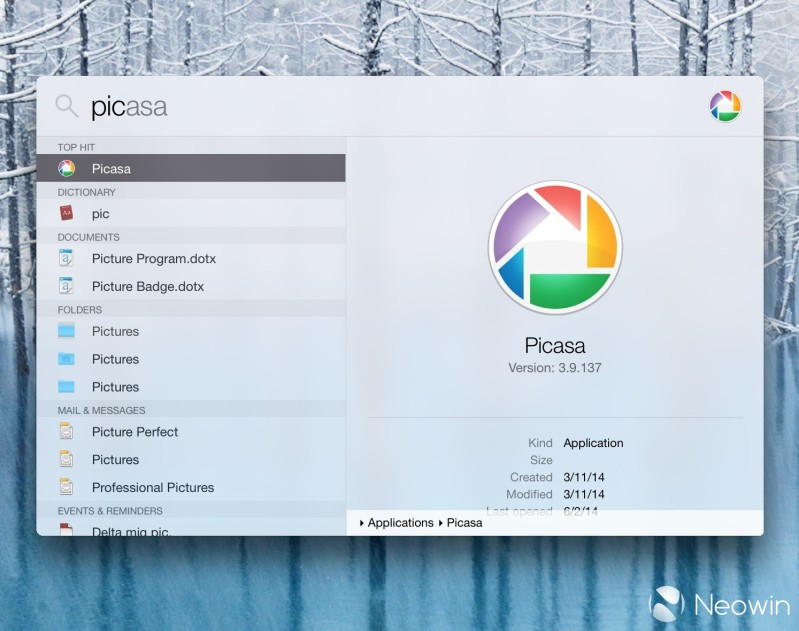
Task: Click the mail icon beside Professional Pictures
Action: click(x=66, y=487)
